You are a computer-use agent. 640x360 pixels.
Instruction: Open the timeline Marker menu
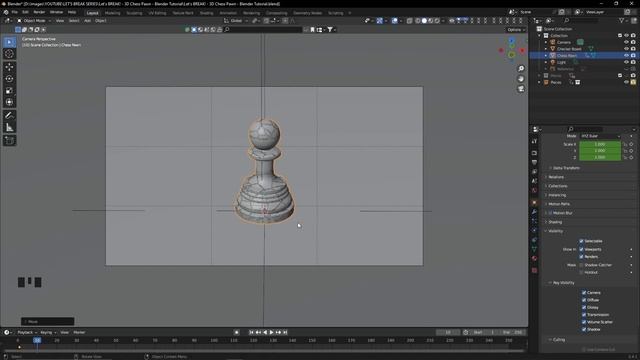pos(79,333)
